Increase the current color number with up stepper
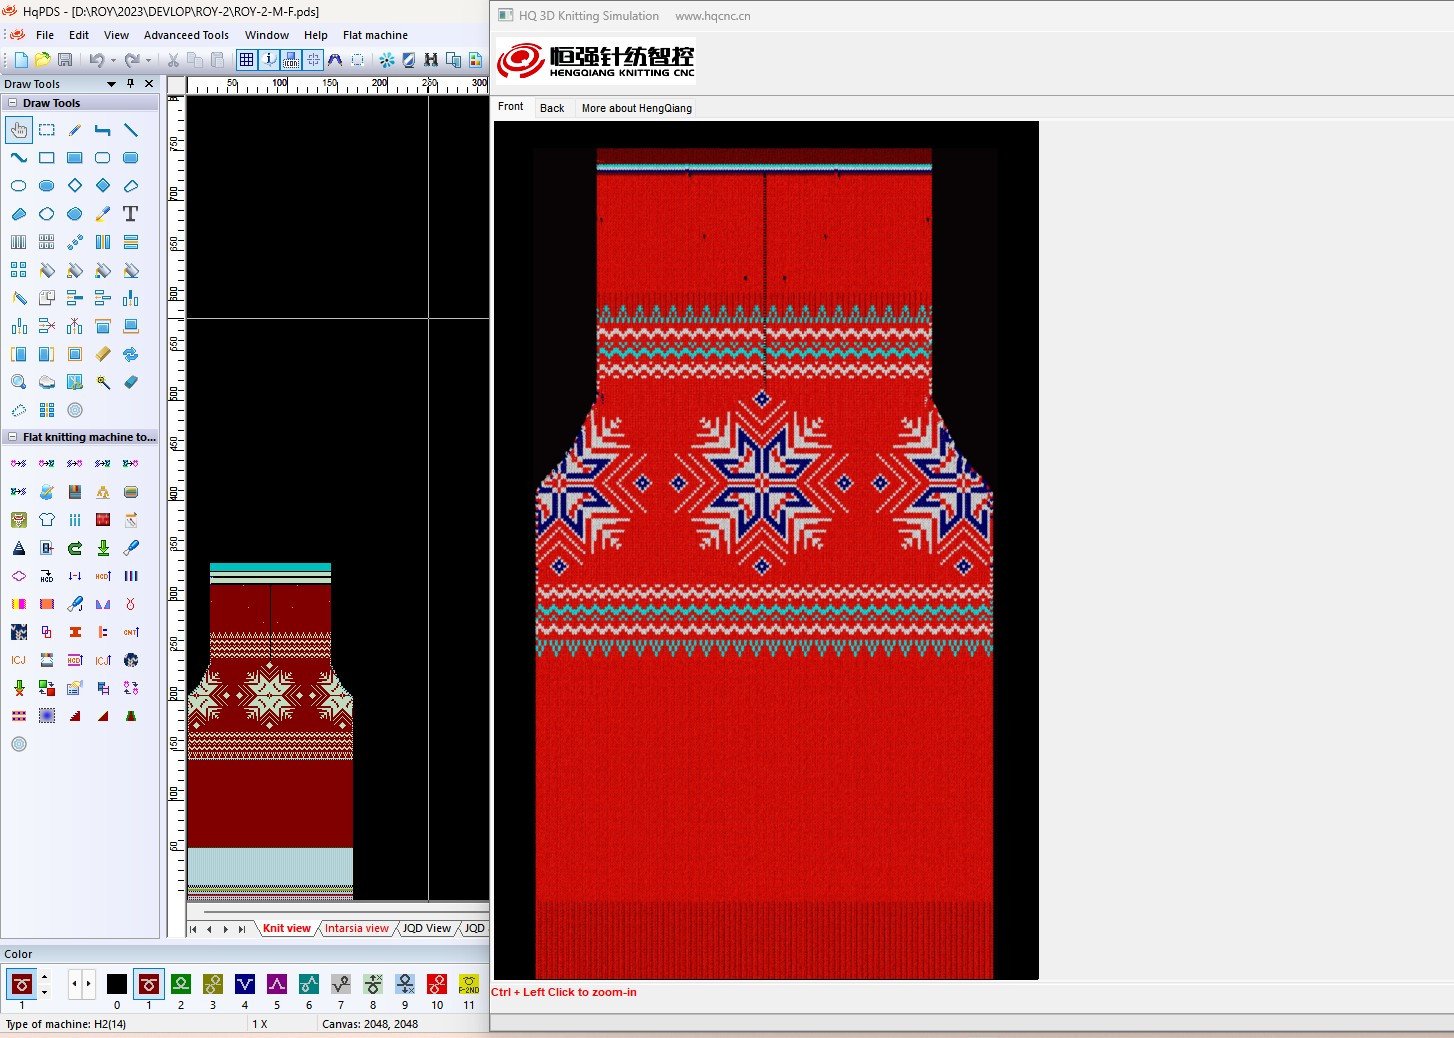The height and width of the screenshot is (1038, 1454). (x=44, y=978)
